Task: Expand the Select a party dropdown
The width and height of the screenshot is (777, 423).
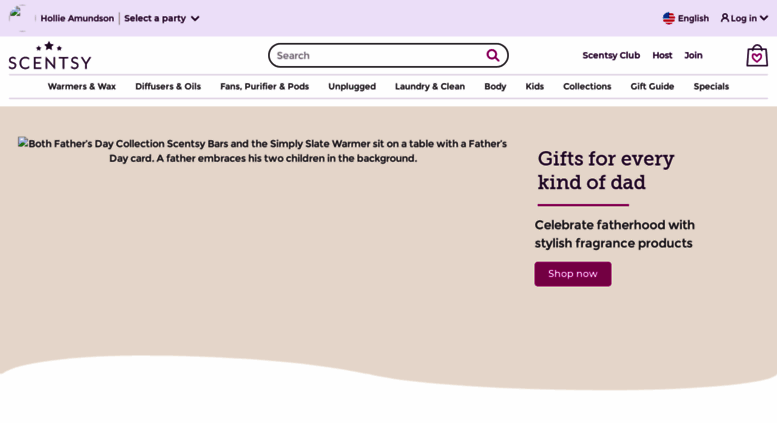Action: pos(162,18)
